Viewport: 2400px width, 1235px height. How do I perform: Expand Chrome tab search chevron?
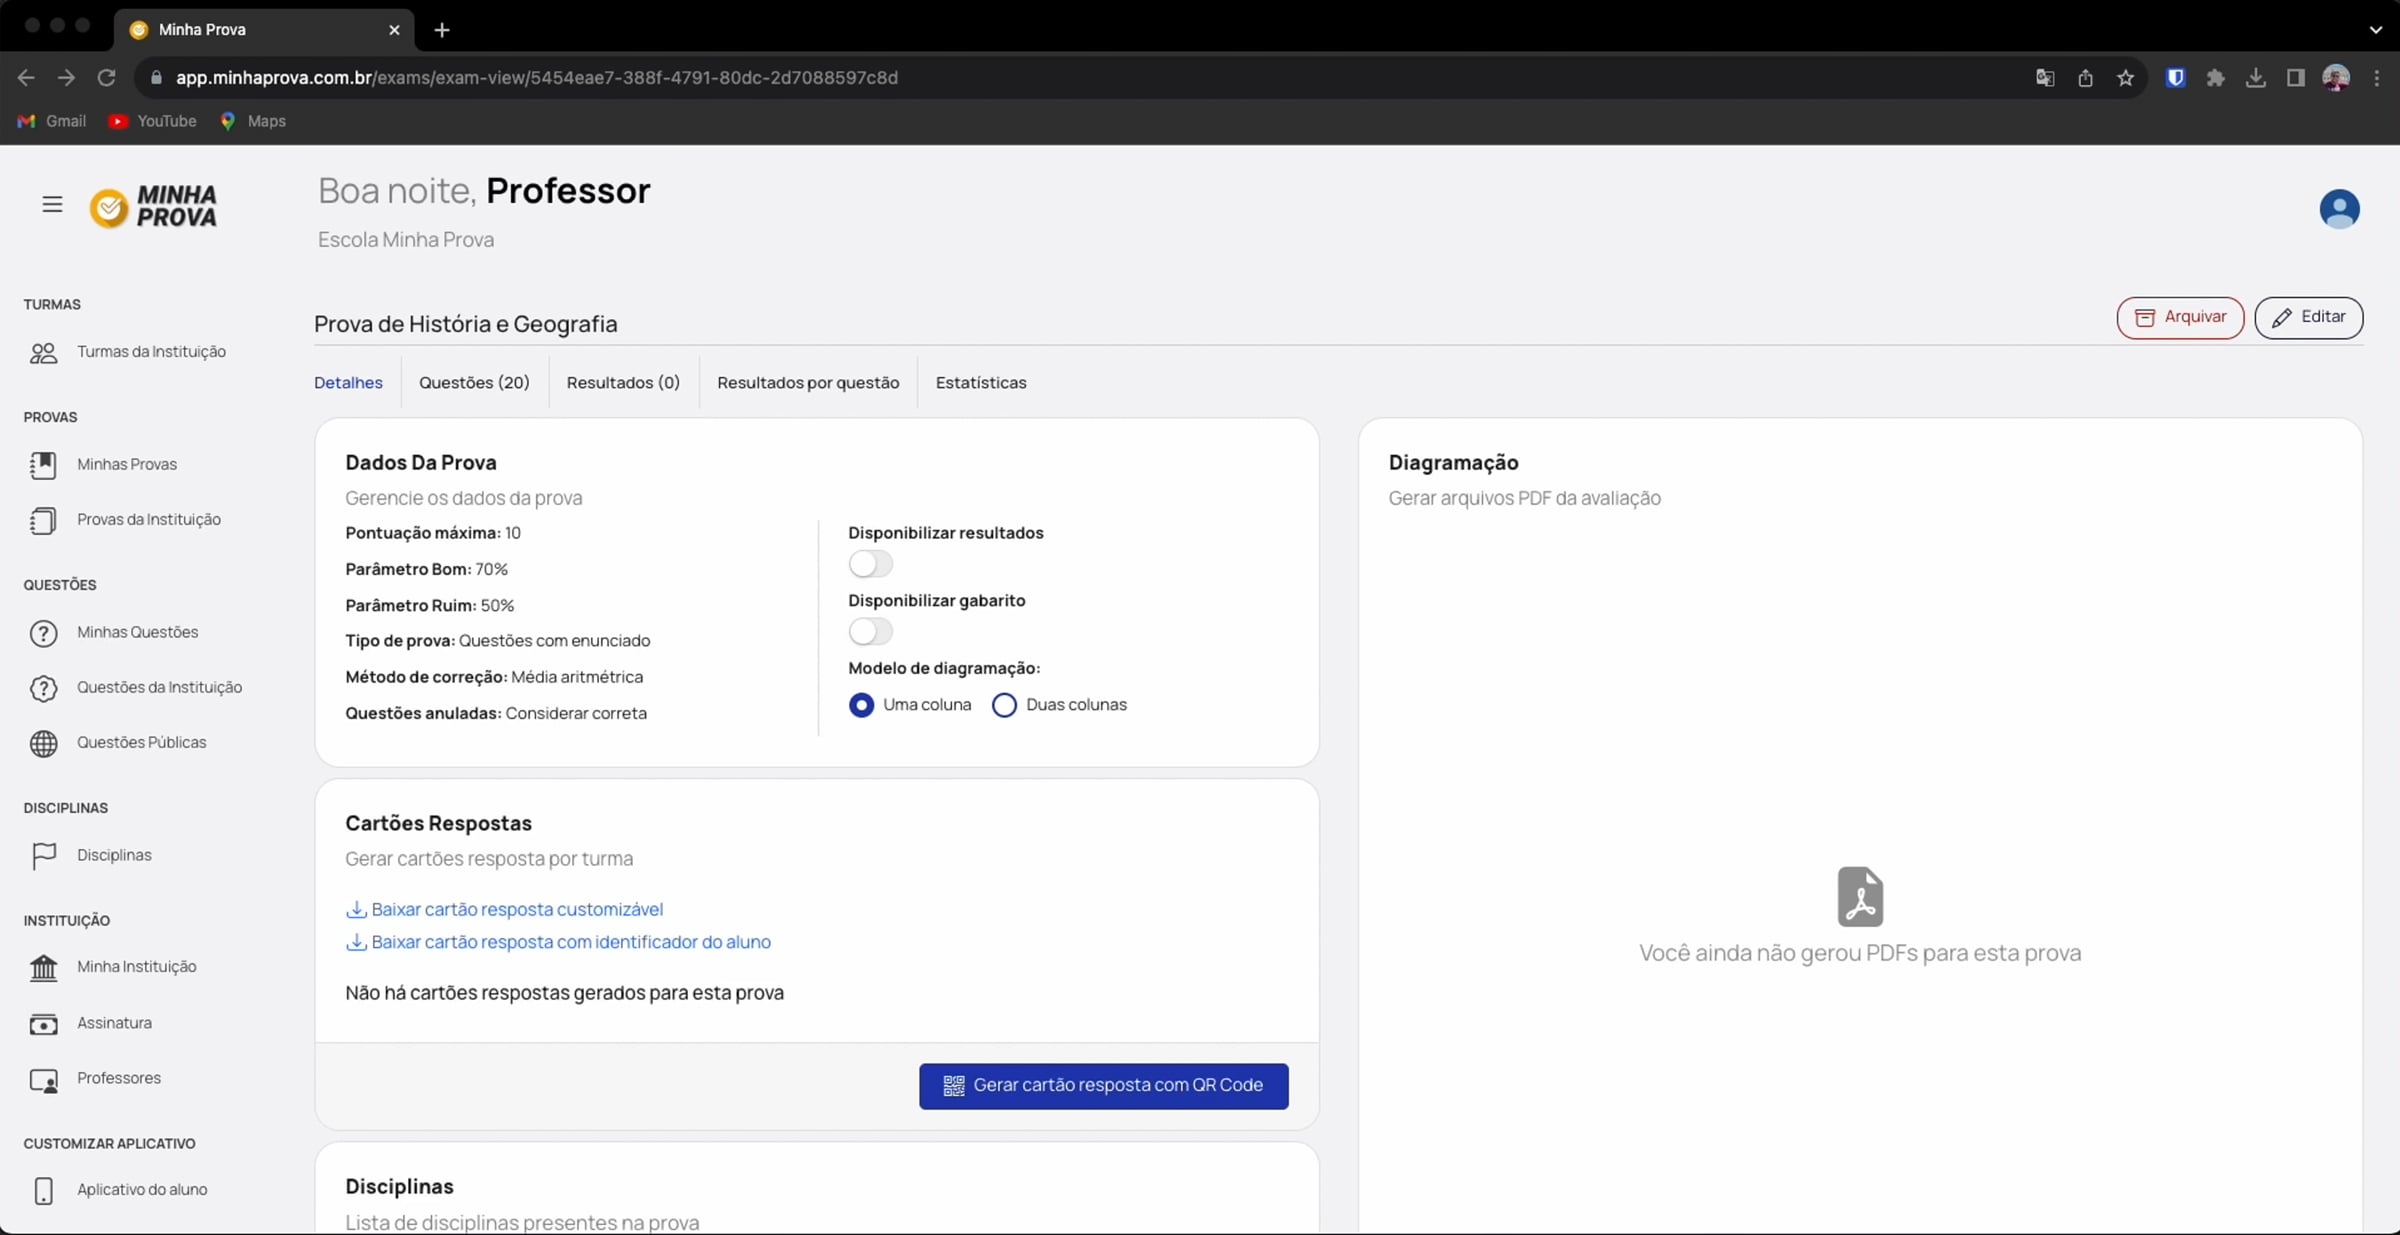point(2375,30)
